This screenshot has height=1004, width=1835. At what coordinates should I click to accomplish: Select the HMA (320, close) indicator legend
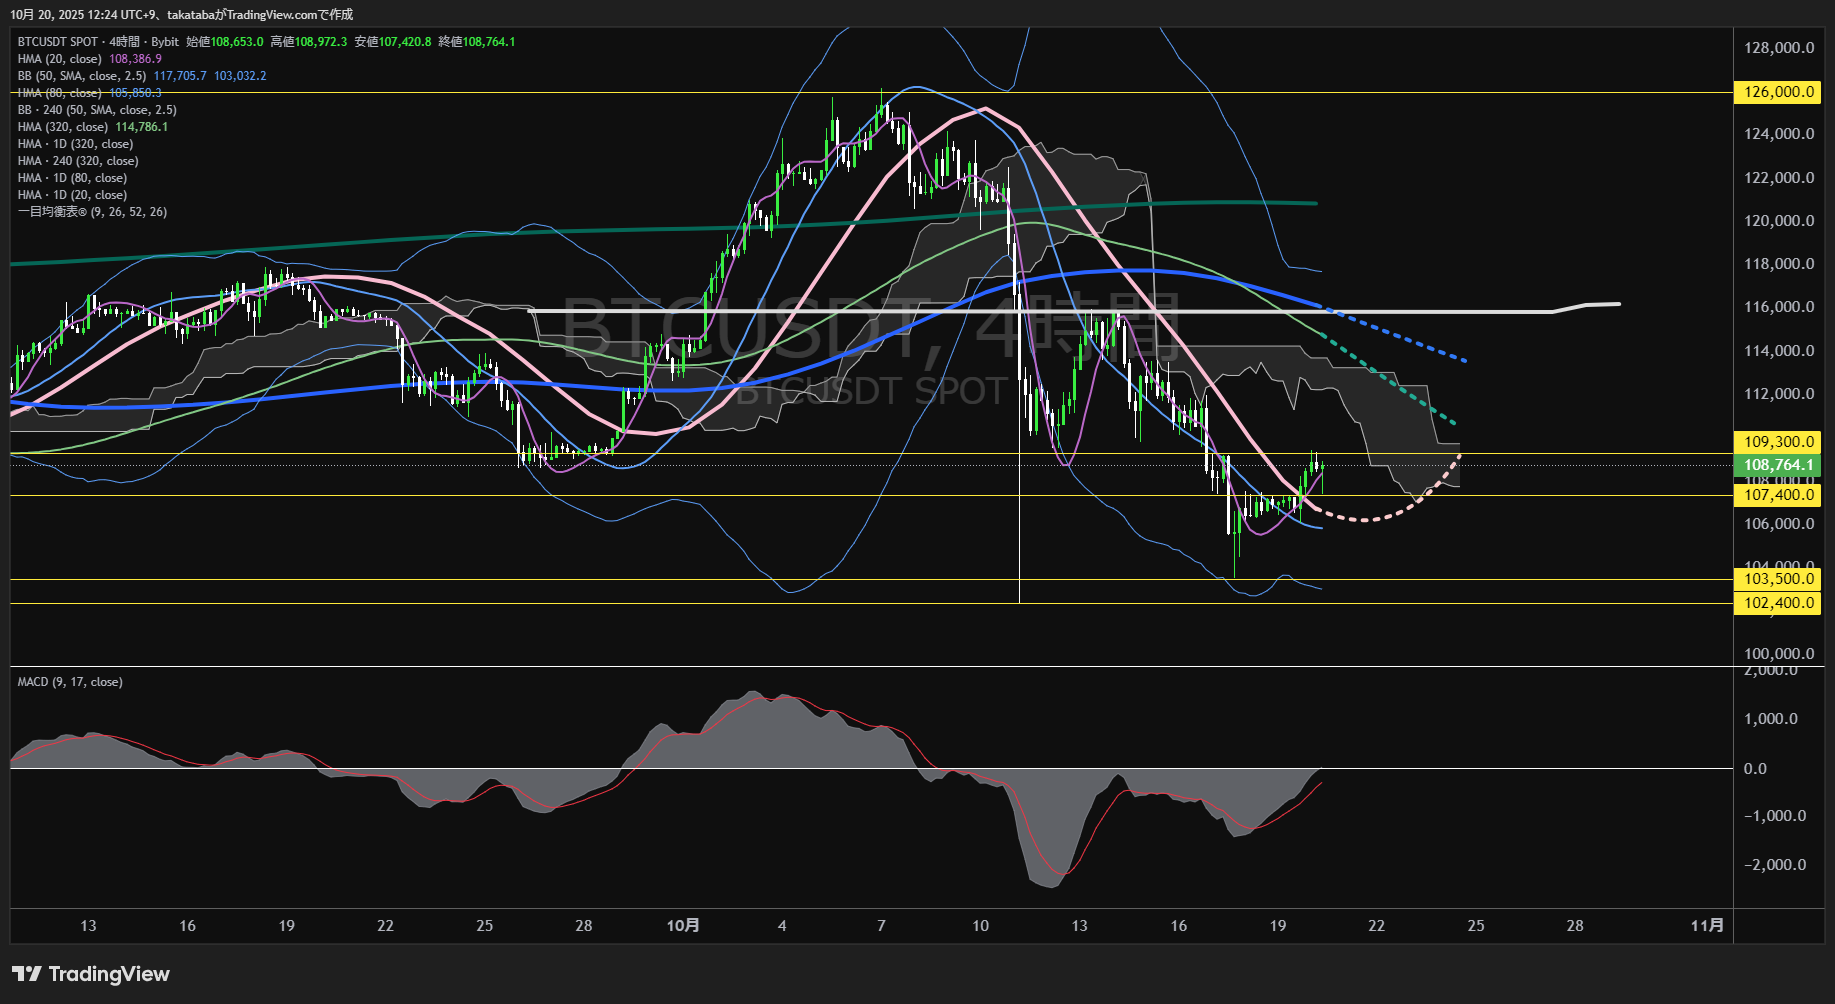(x=62, y=127)
